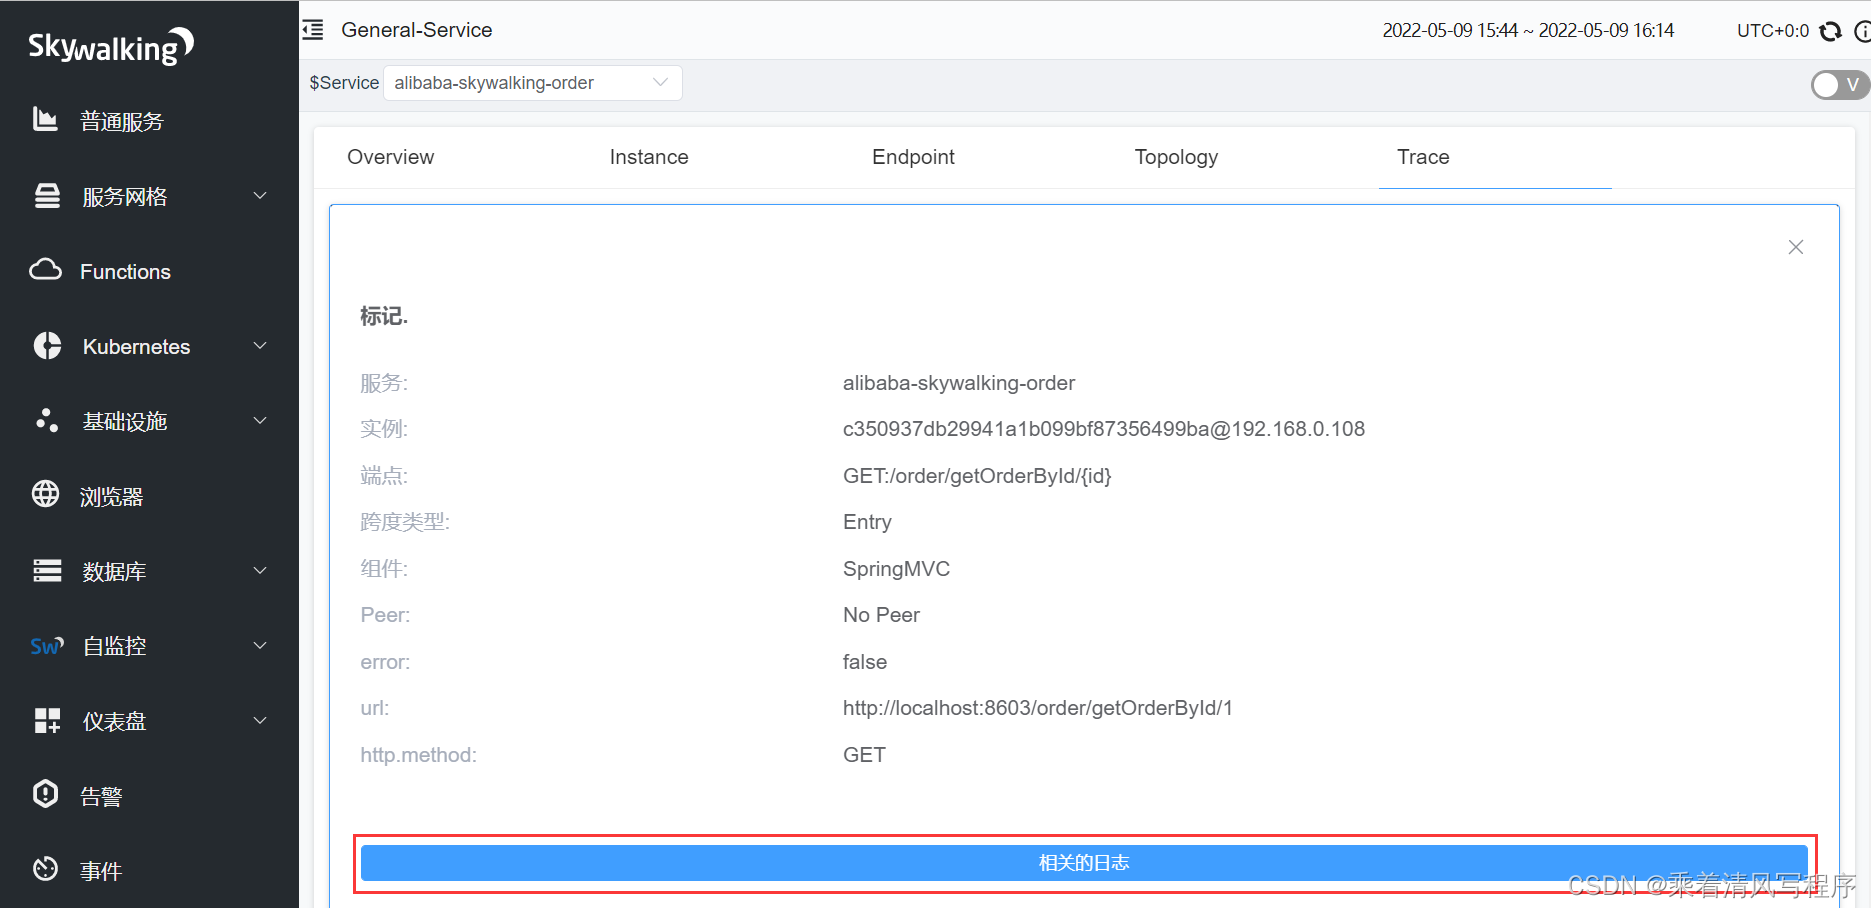Open the Functions menu item
Screen dimensions: 1871x908
(x=125, y=272)
